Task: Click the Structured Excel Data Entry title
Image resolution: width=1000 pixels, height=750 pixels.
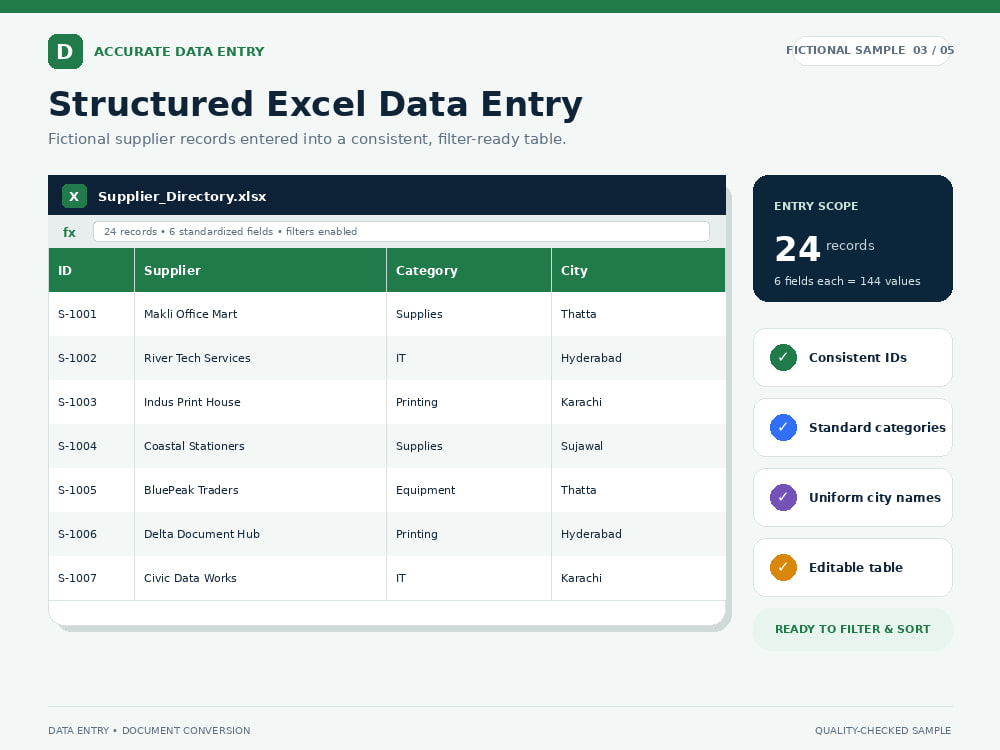Action: [x=316, y=104]
